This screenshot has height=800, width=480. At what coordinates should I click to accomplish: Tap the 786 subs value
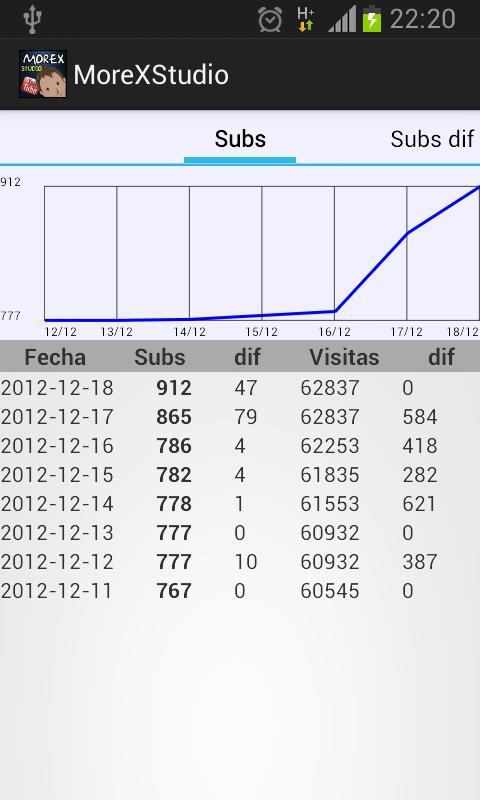[x=174, y=446]
